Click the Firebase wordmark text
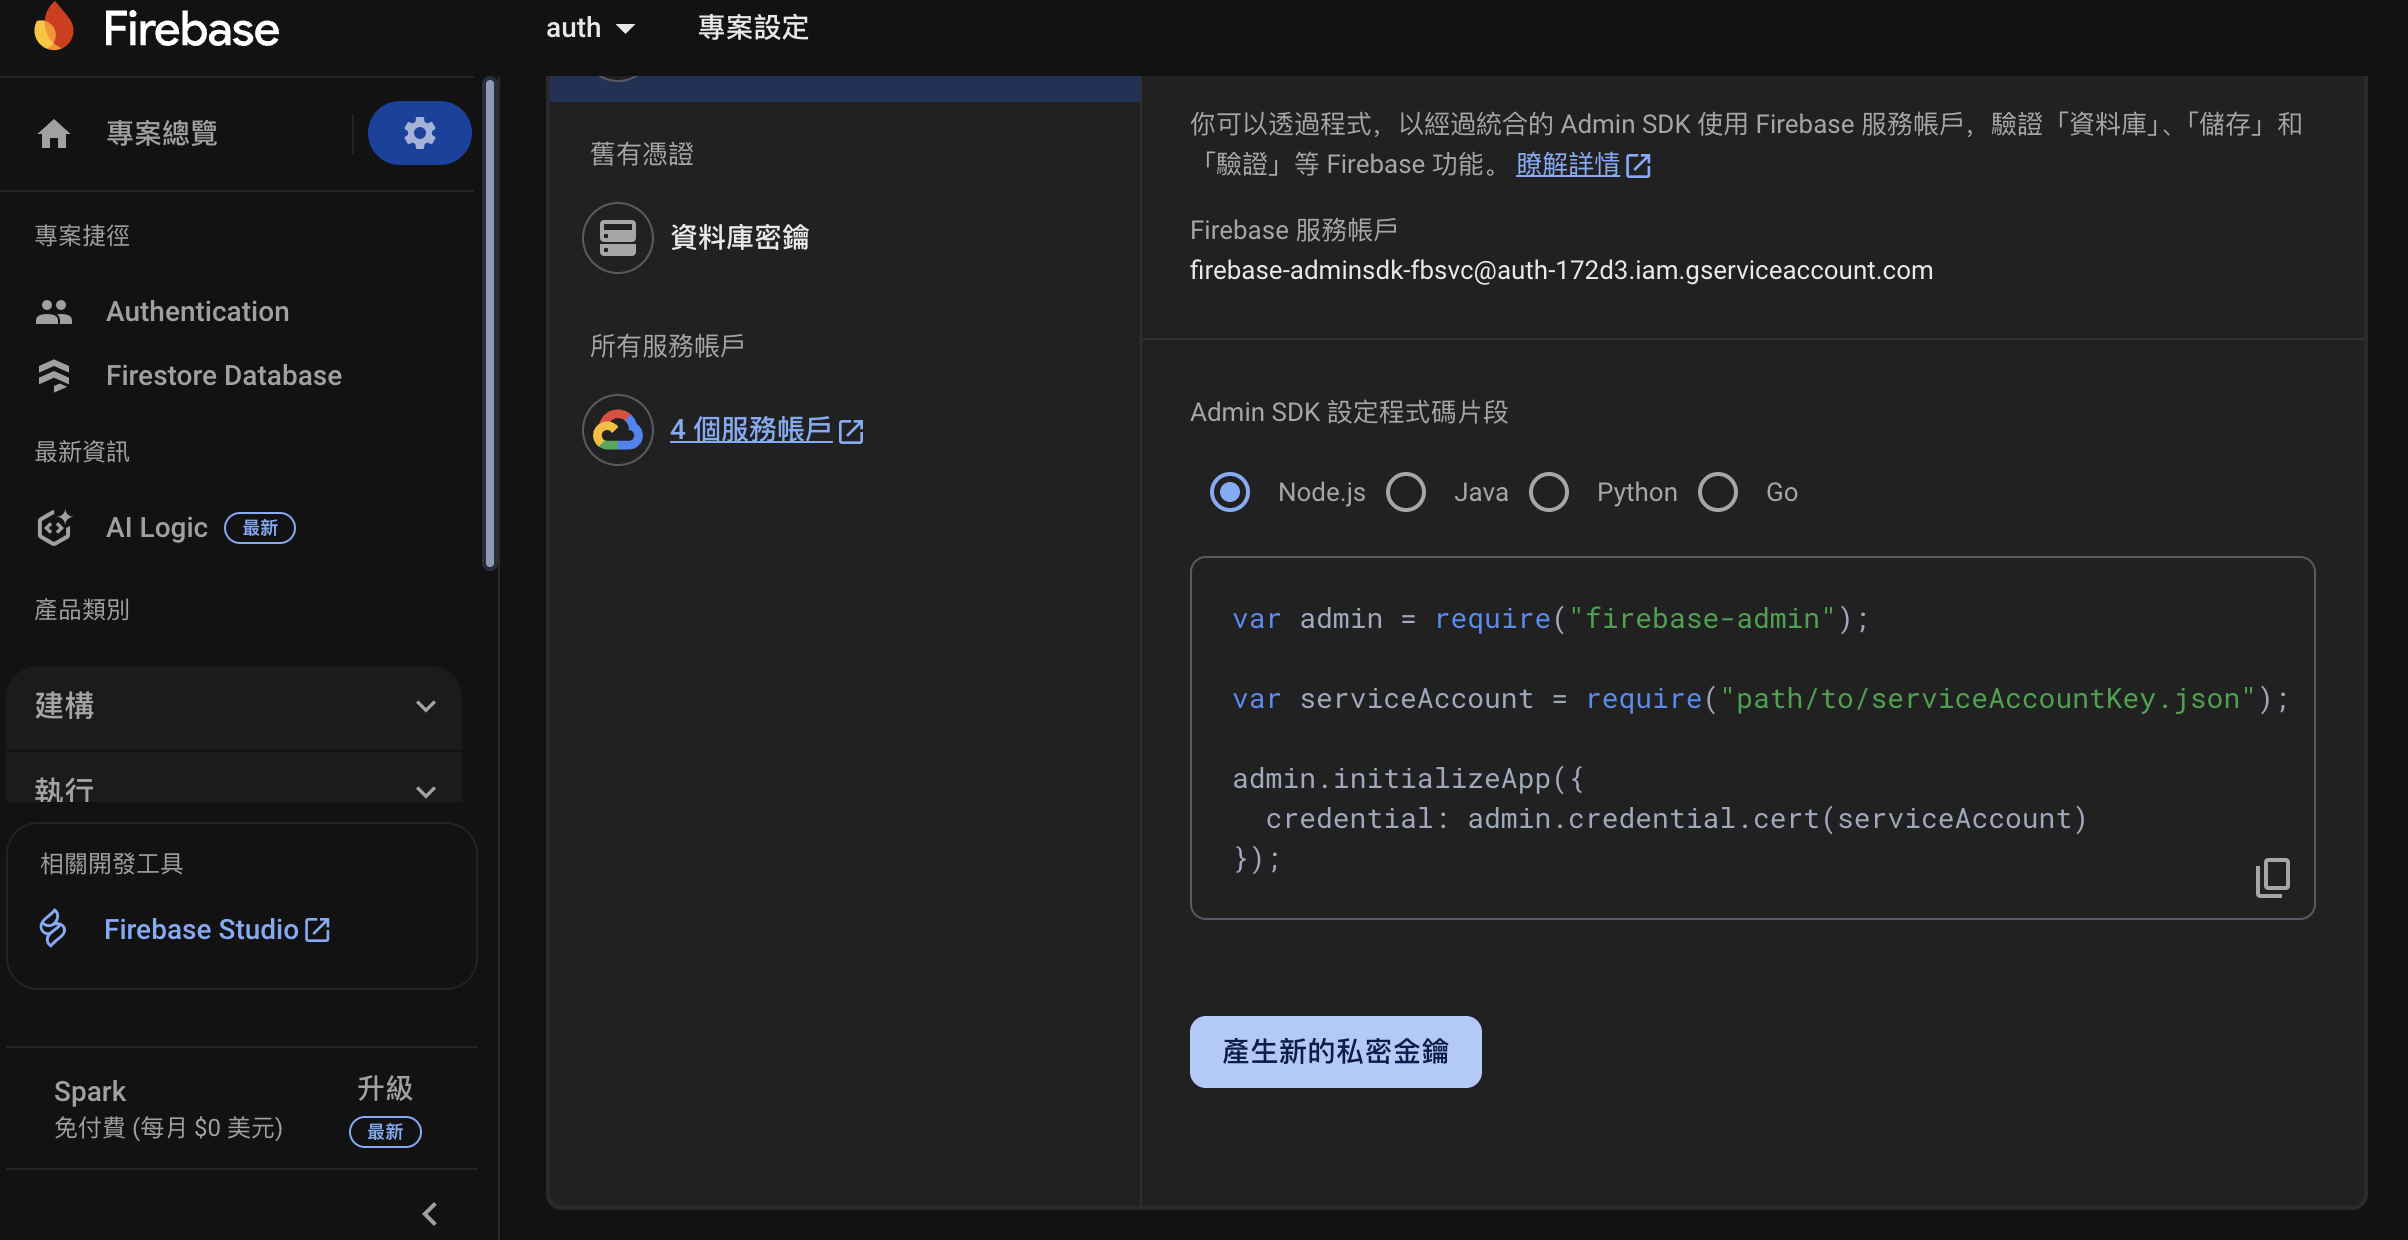The height and width of the screenshot is (1240, 2408). point(191,29)
